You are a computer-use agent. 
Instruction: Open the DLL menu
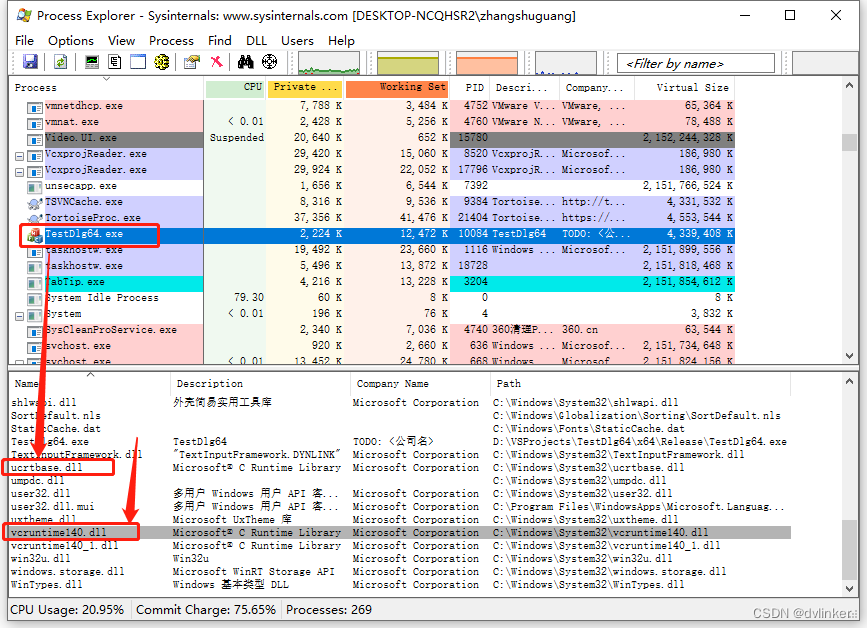coord(256,40)
